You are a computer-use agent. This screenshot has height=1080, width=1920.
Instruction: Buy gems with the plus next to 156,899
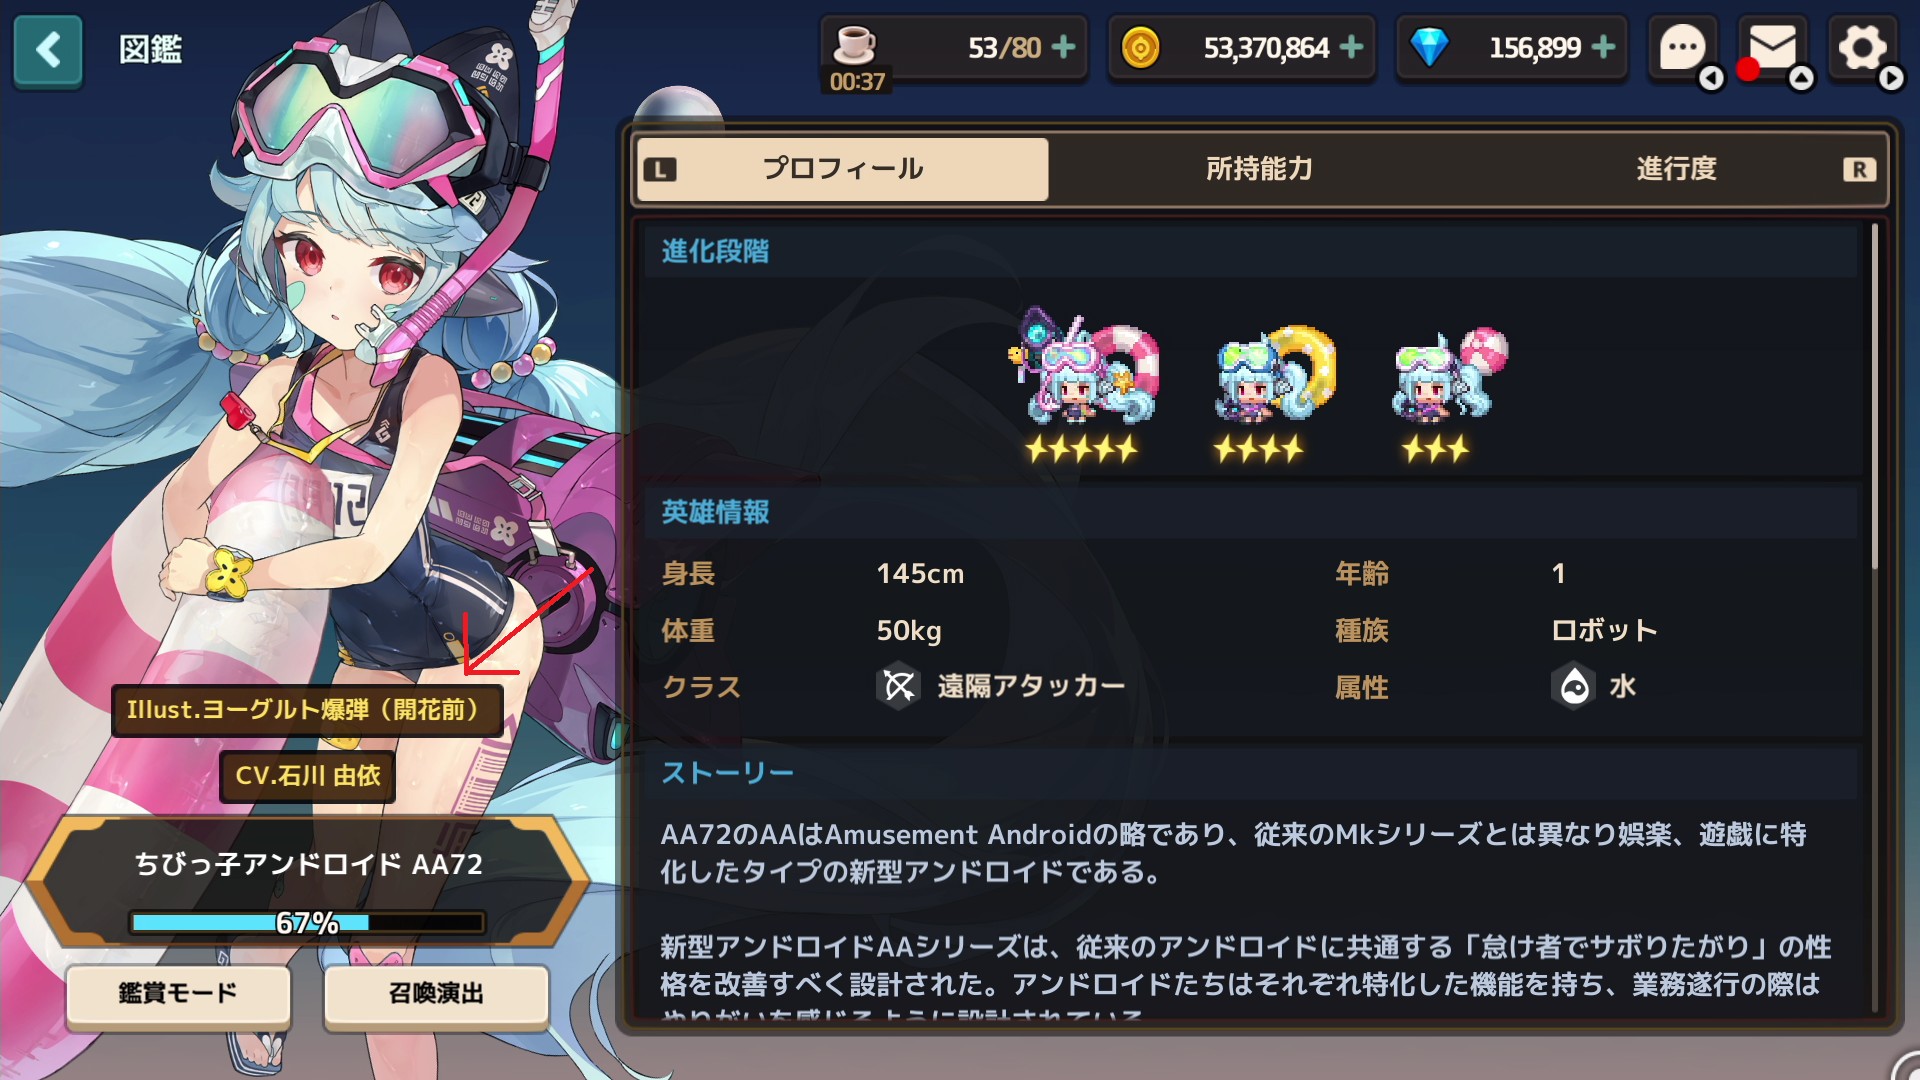[x=1603, y=47]
